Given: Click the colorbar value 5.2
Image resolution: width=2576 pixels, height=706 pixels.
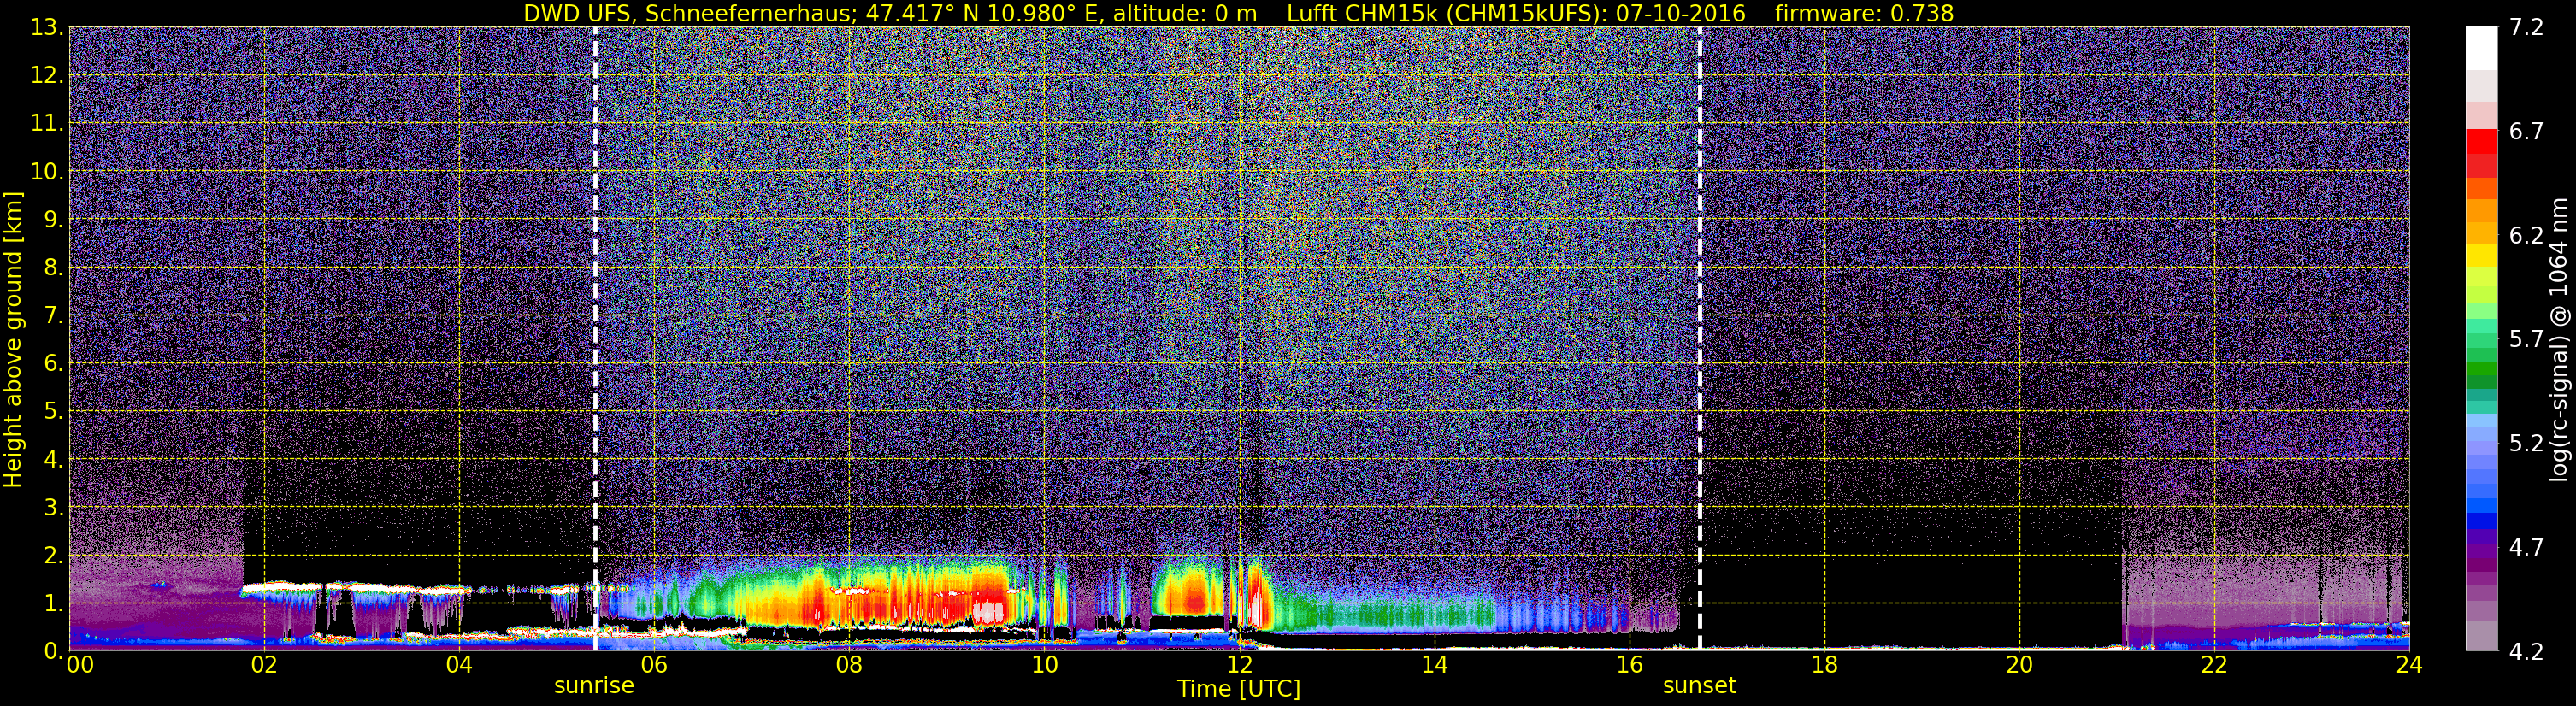Looking at the screenshot, I should coord(2527,443).
